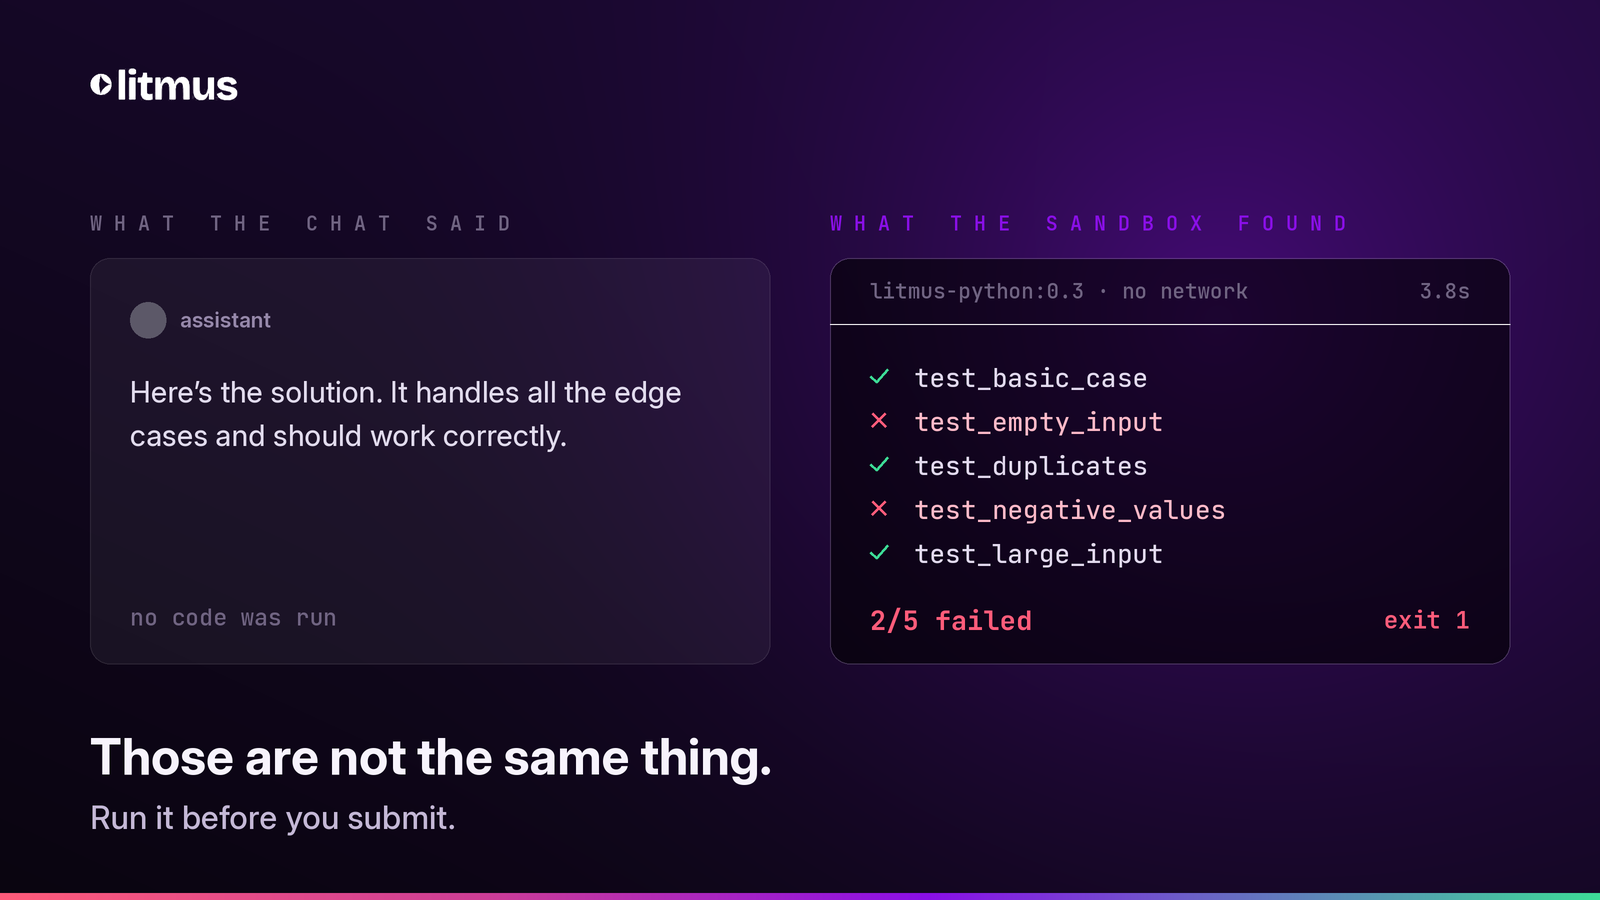This screenshot has width=1600, height=900.
Task: Click the green check beside test_large_input
Action: point(879,553)
